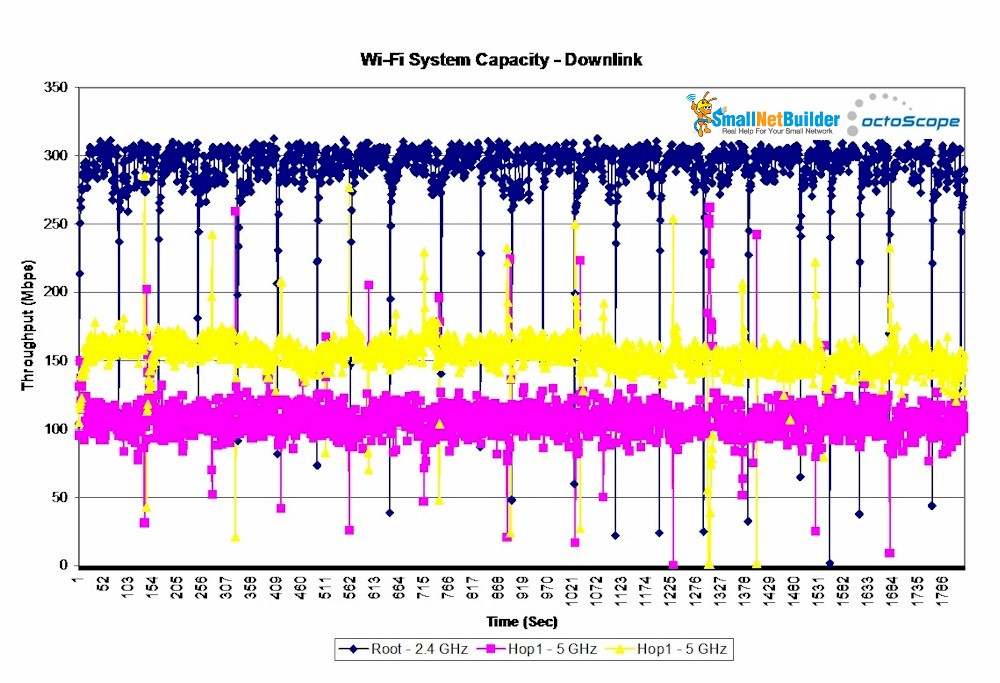
Task: Click the 613 tick on the time axis
Action: tap(374, 586)
